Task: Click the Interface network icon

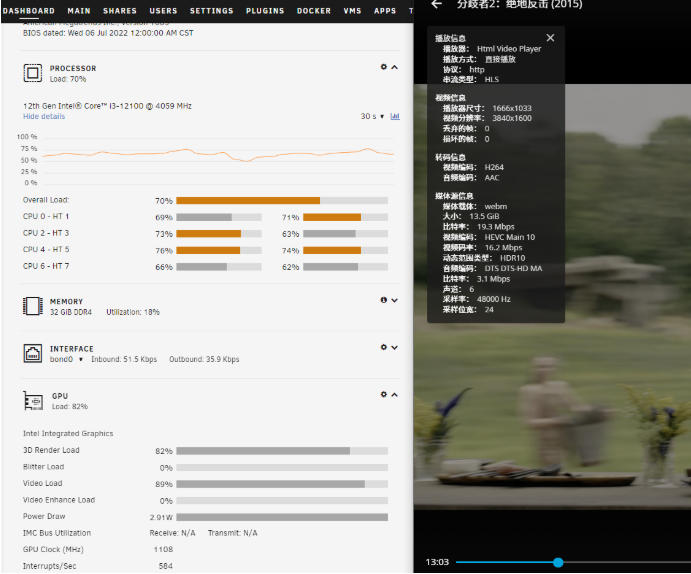Action: pyautogui.click(x=33, y=353)
